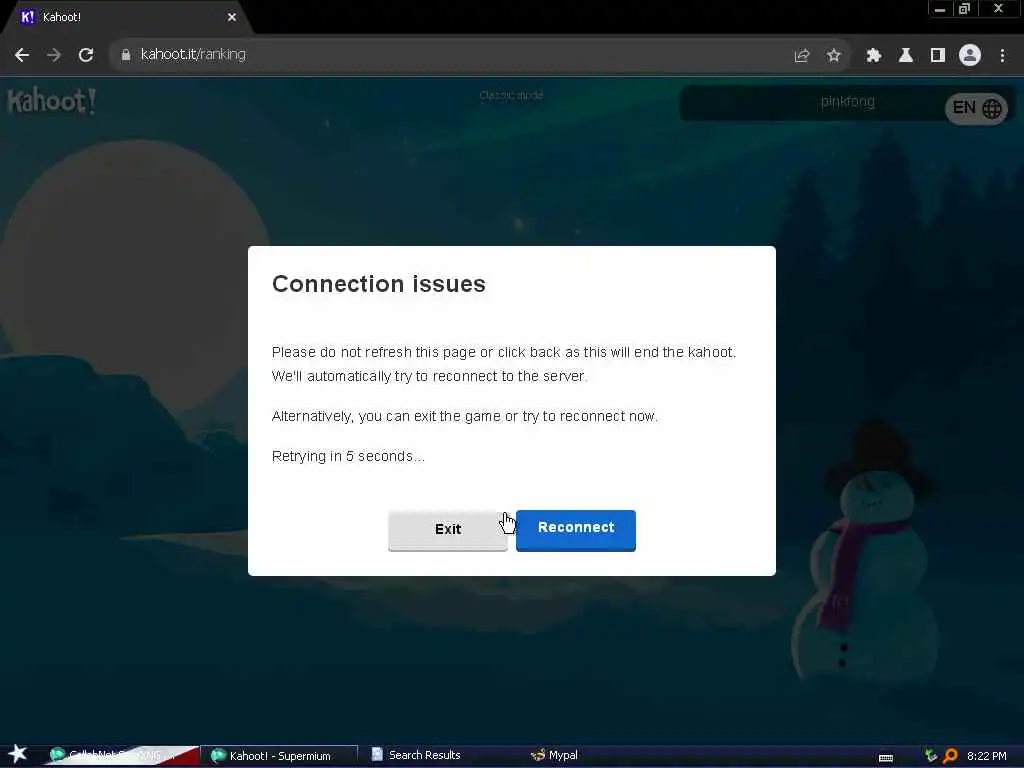Bookmark page with star icon
This screenshot has width=1024, height=768.
coord(833,56)
